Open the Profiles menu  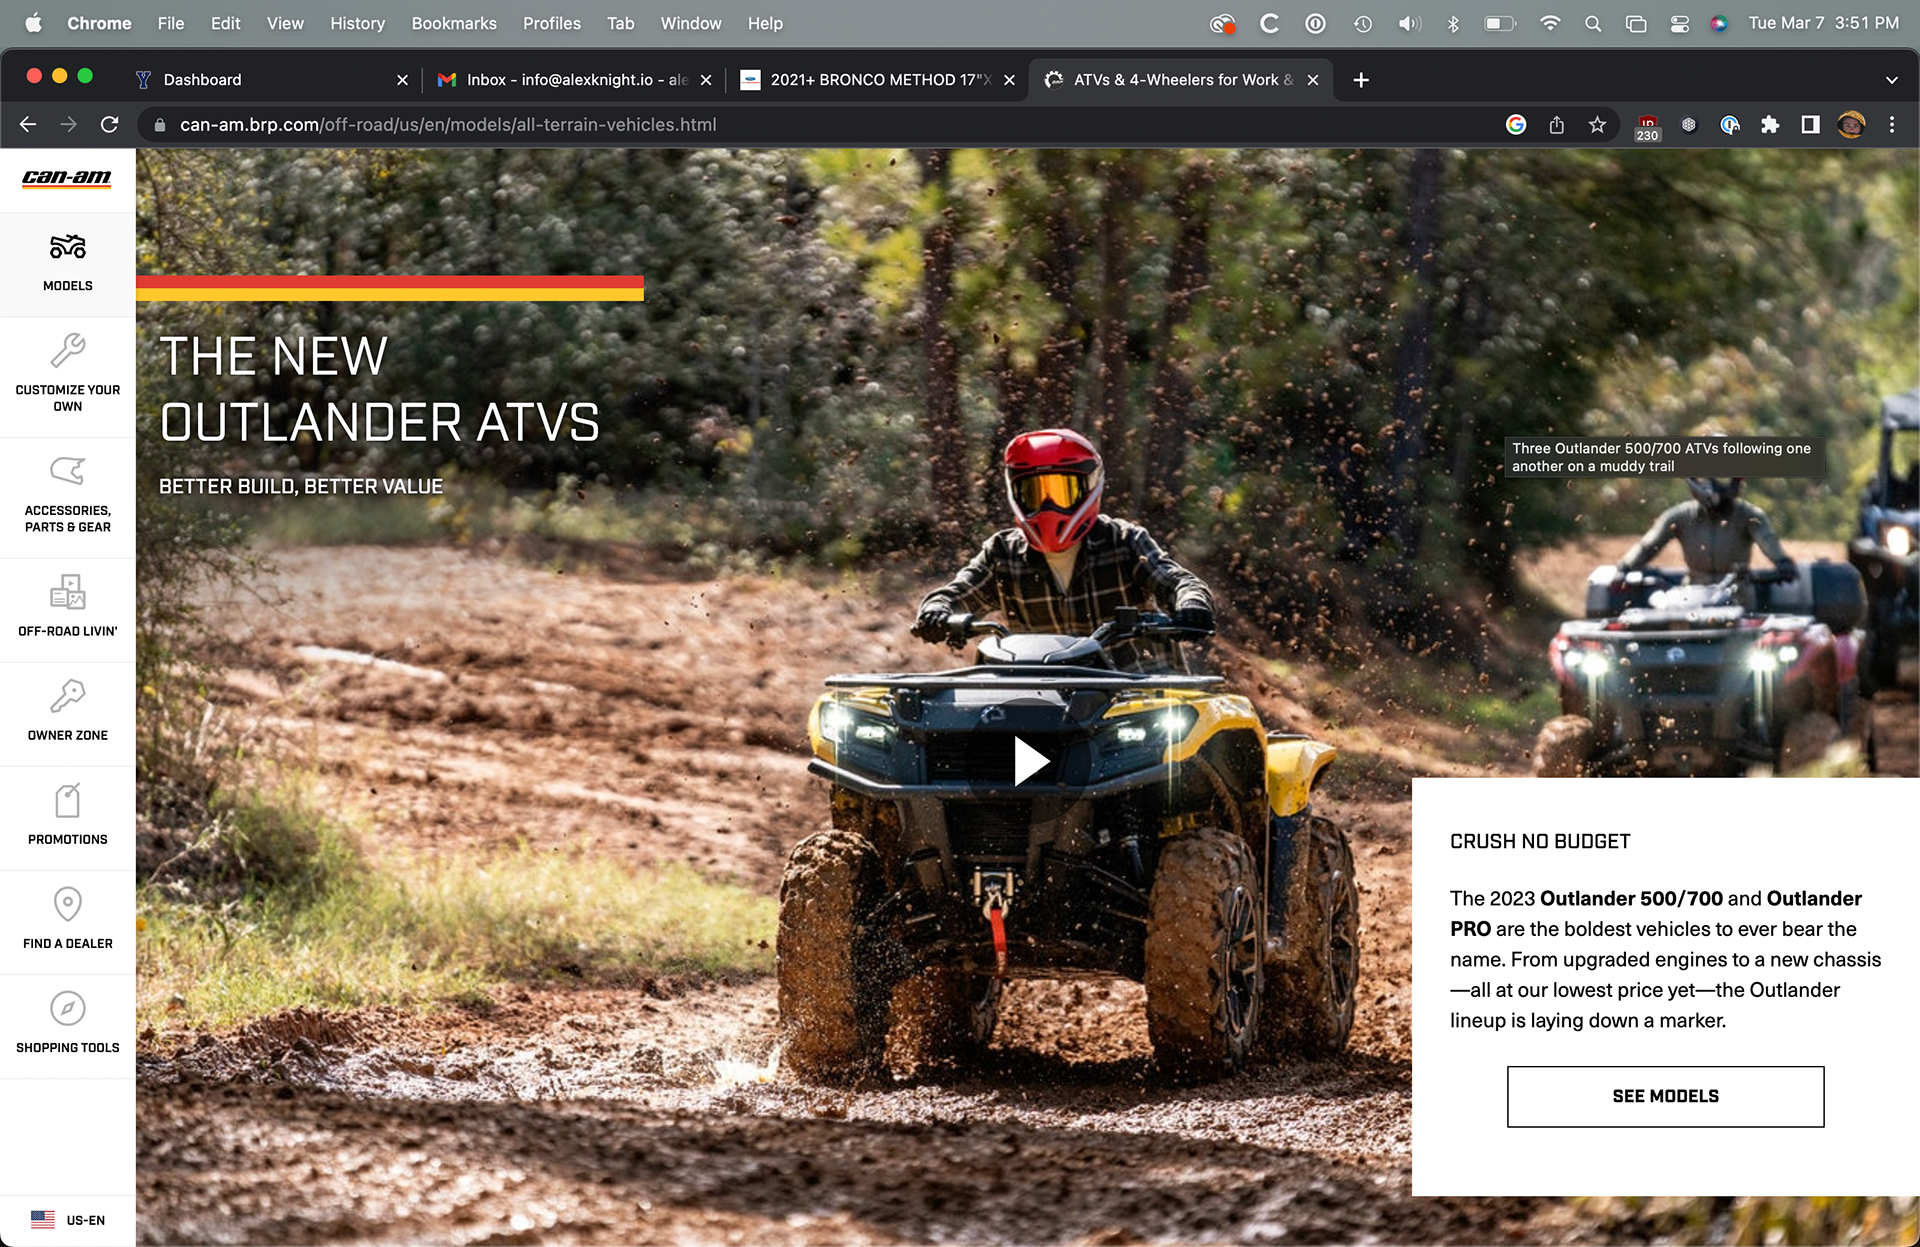coord(552,23)
